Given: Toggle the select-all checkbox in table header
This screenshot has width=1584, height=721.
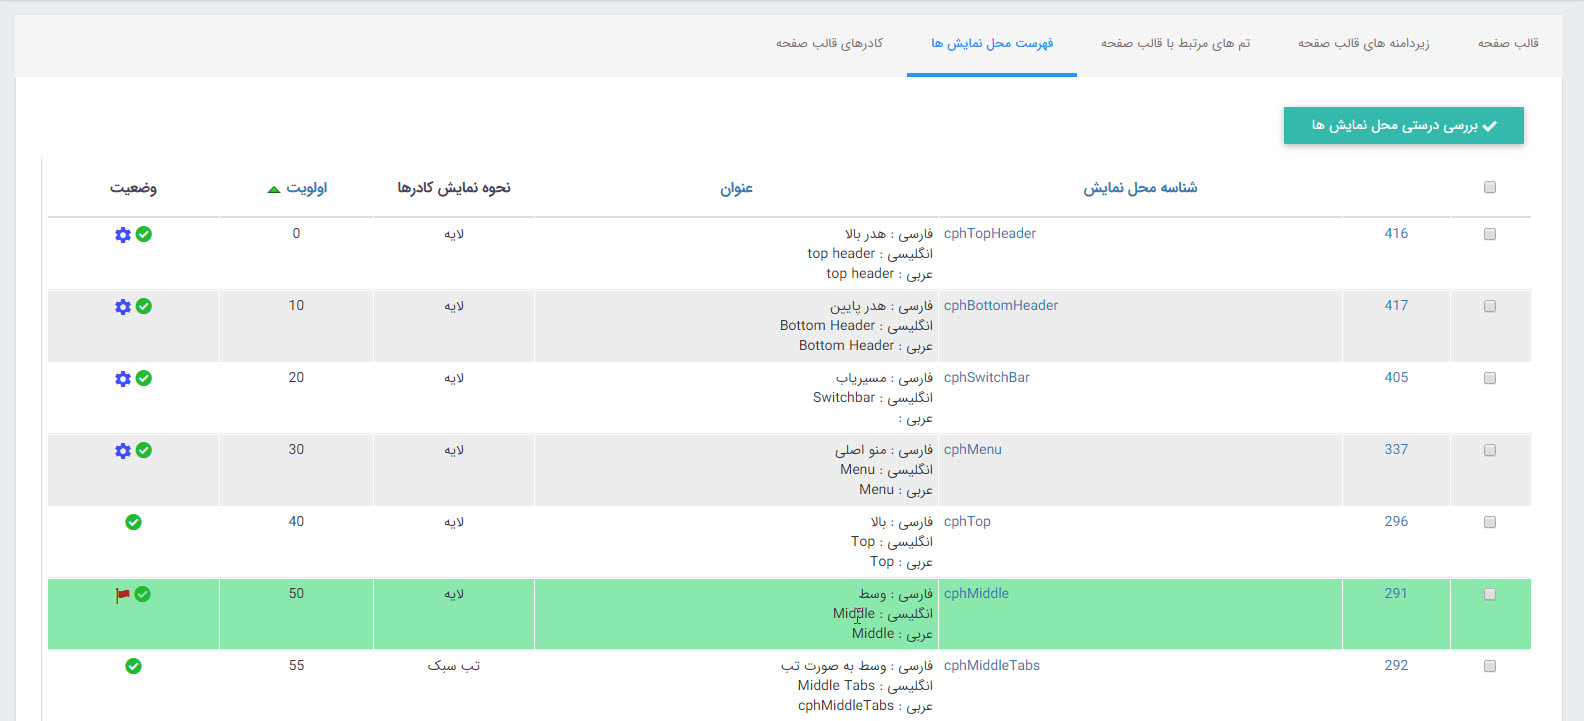Looking at the screenshot, I should pos(1489,187).
